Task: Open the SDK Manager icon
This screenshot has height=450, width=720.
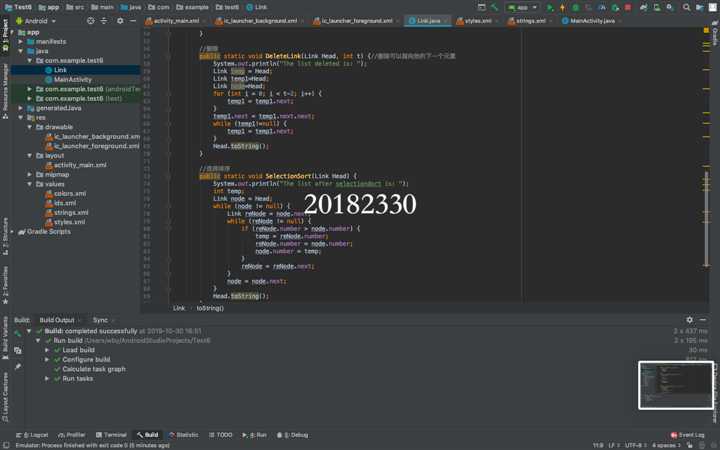Action: 669,7
